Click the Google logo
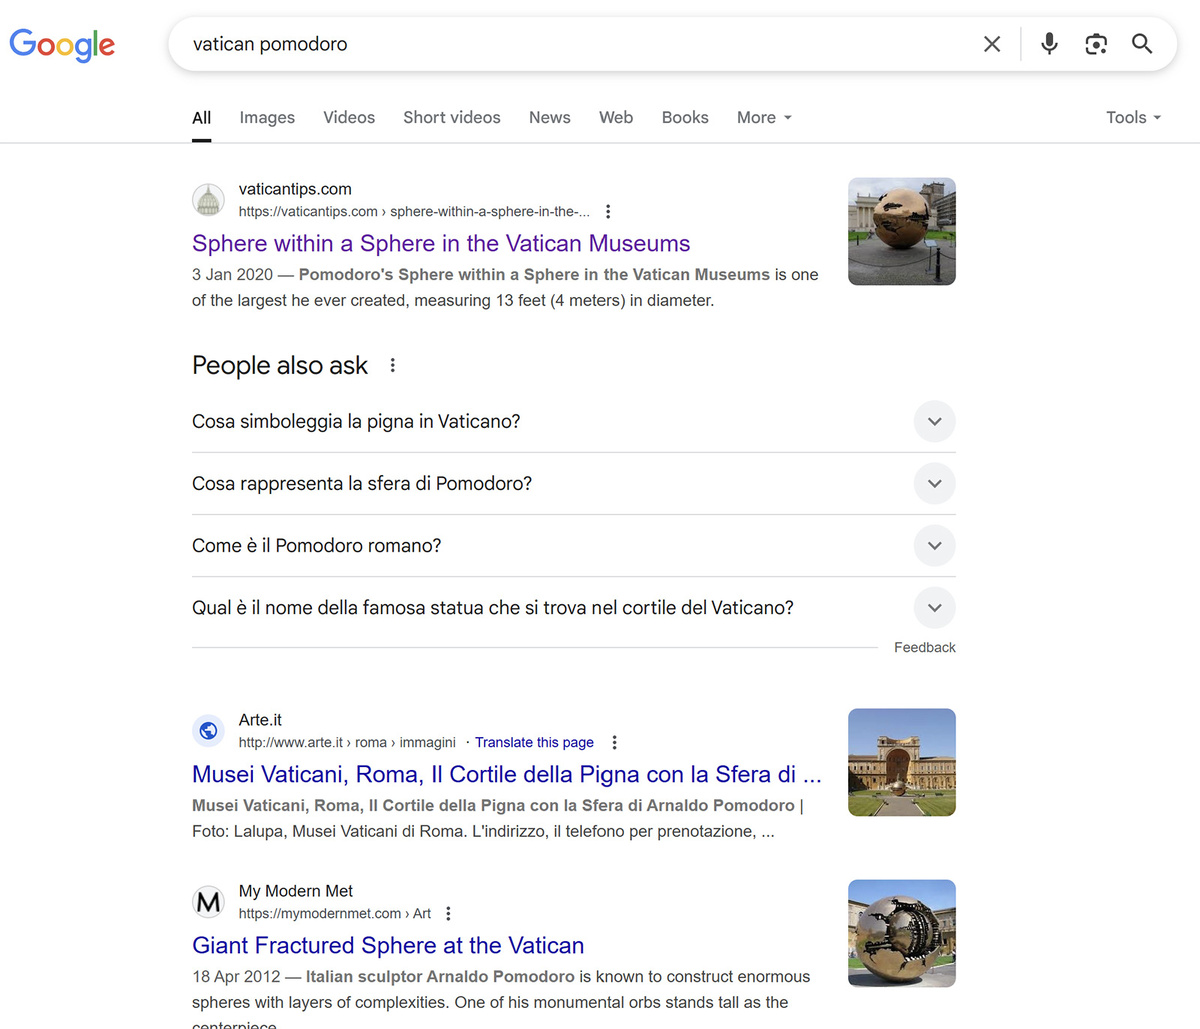1200x1029 pixels. tap(62, 44)
